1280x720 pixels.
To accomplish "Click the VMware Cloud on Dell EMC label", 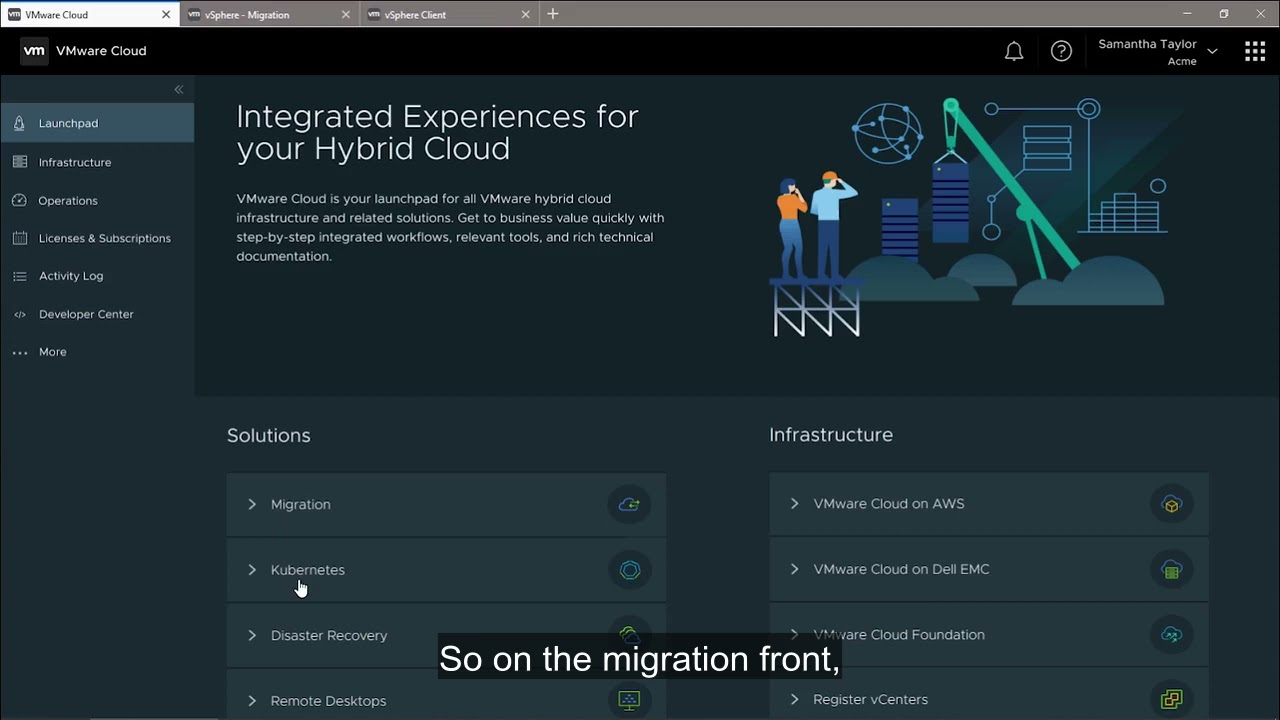I will (901, 569).
